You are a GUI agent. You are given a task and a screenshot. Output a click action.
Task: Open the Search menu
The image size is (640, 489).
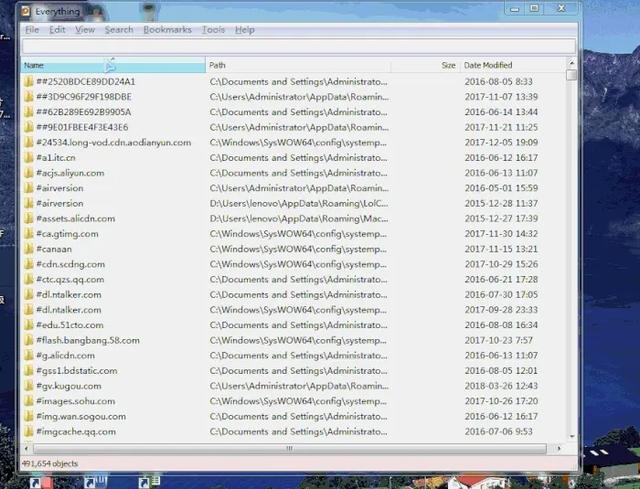(119, 30)
